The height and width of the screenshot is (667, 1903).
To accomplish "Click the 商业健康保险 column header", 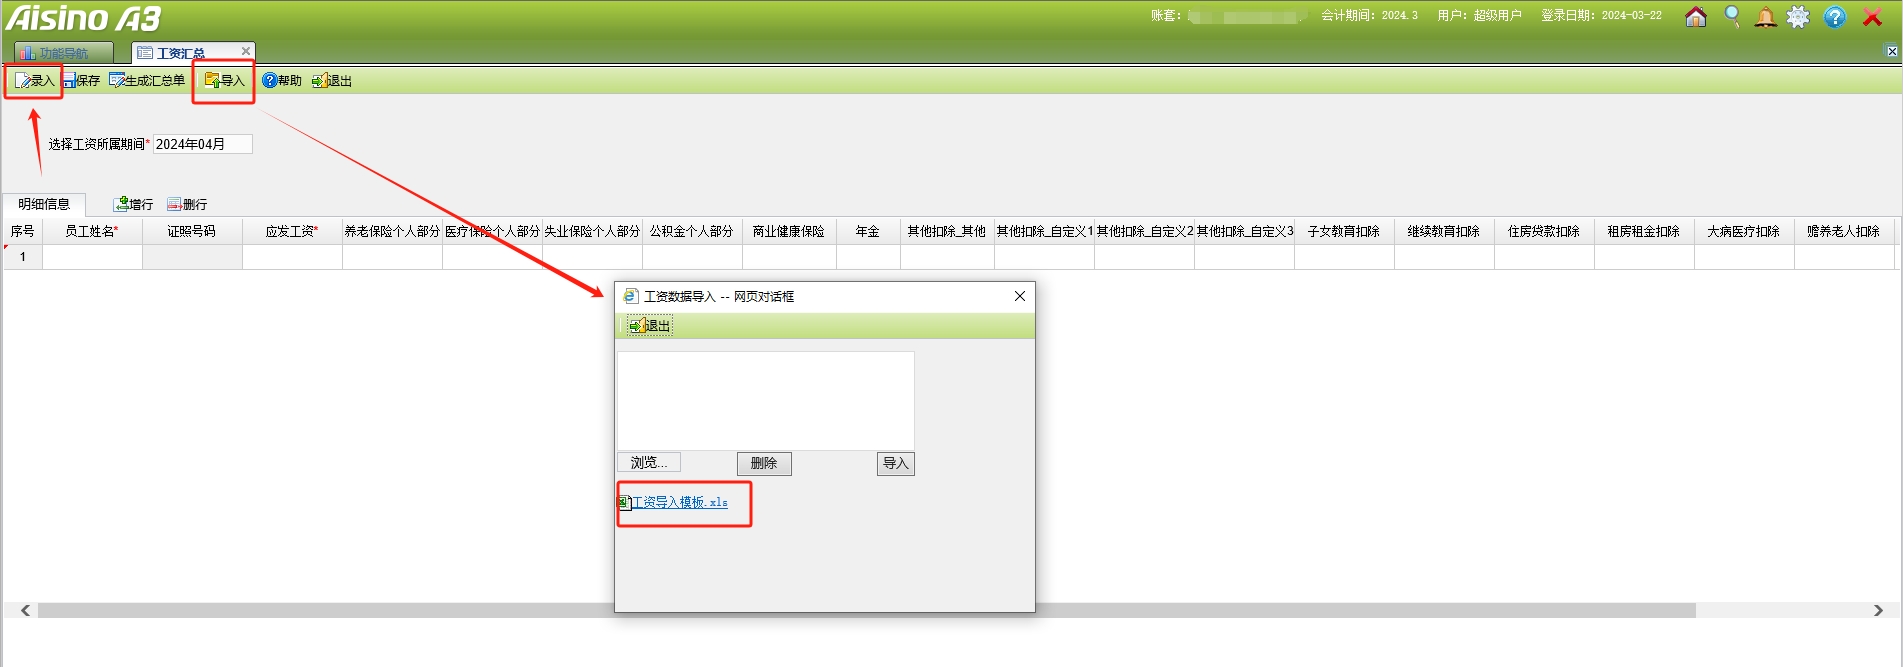I will (x=789, y=231).
